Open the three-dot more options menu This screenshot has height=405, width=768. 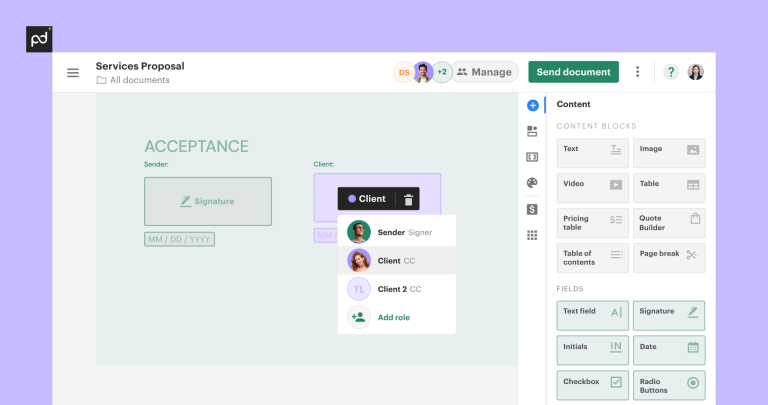point(638,72)
